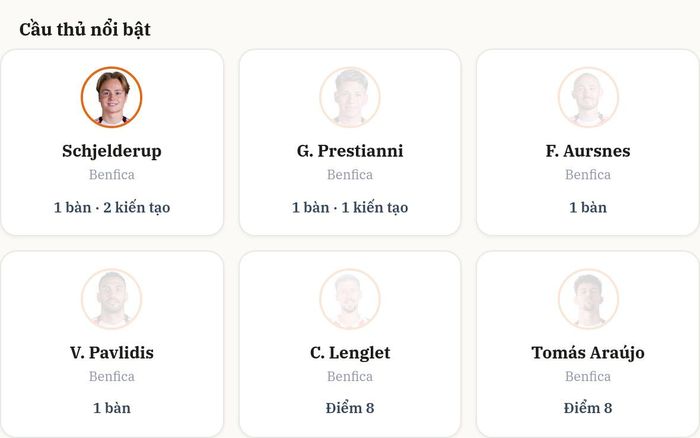Select the F. Aursnes name

pyautogui.click(x=588, y=151)
